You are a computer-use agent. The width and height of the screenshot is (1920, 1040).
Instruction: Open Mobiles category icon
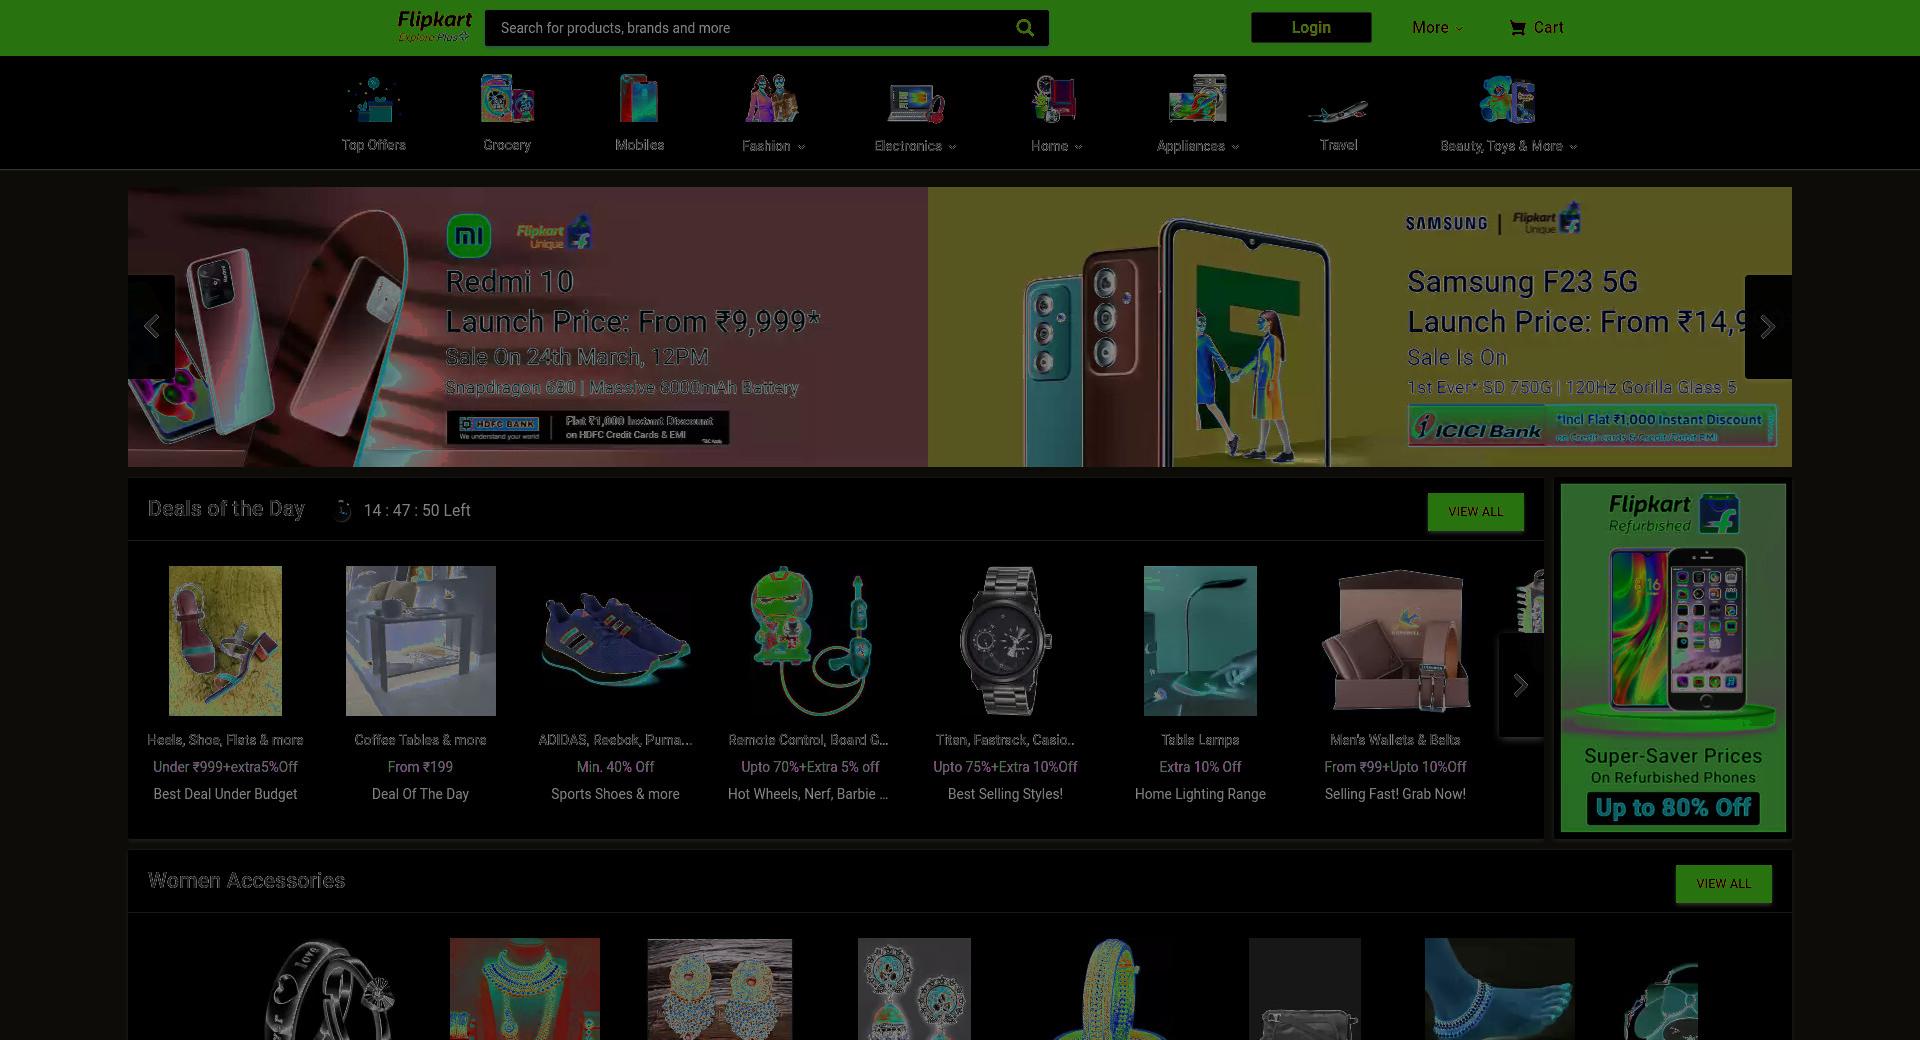(x=639, y=100)
